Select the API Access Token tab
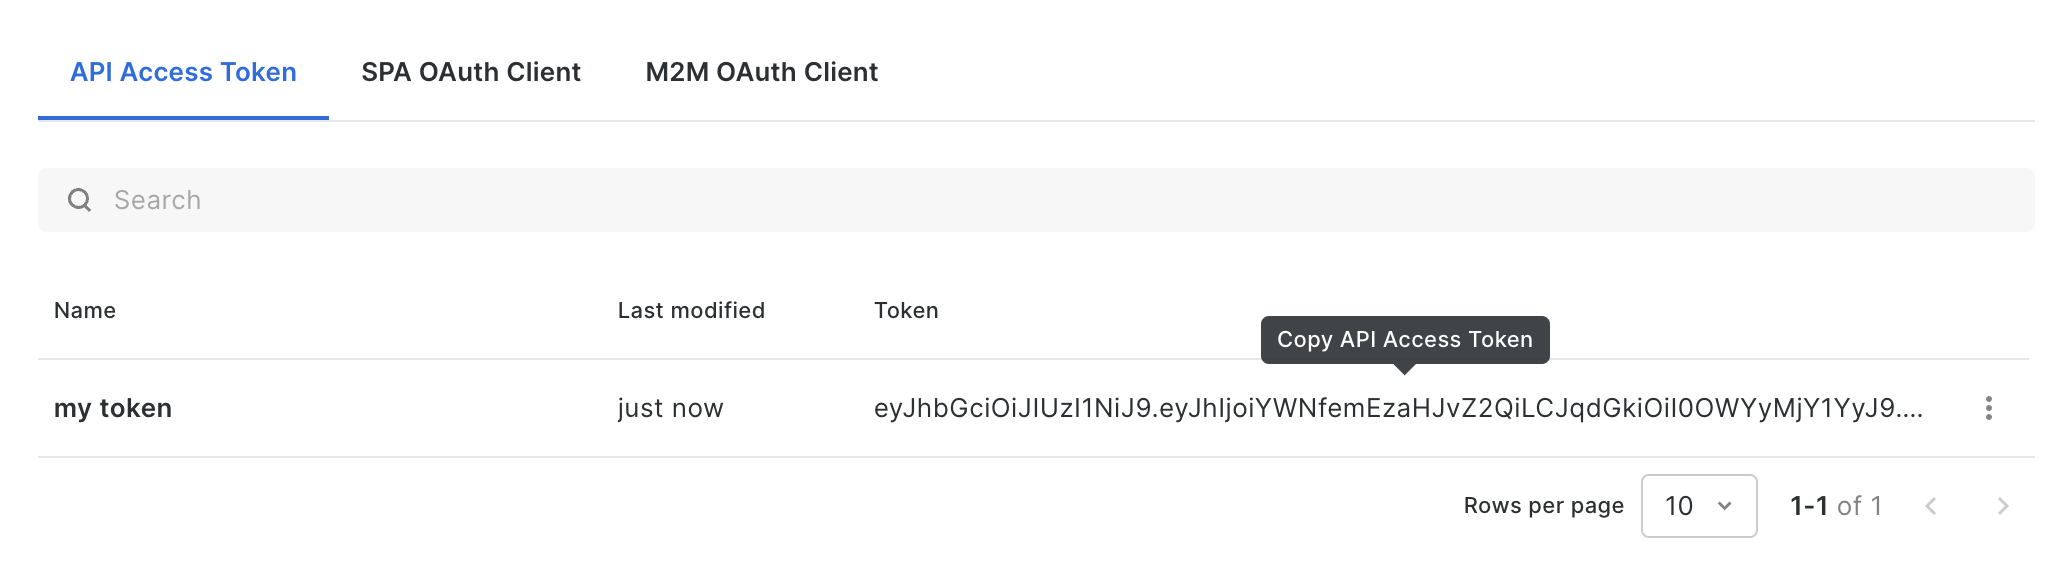The width and height of the screenshot is (2072, 576). (x=183, y=72)
